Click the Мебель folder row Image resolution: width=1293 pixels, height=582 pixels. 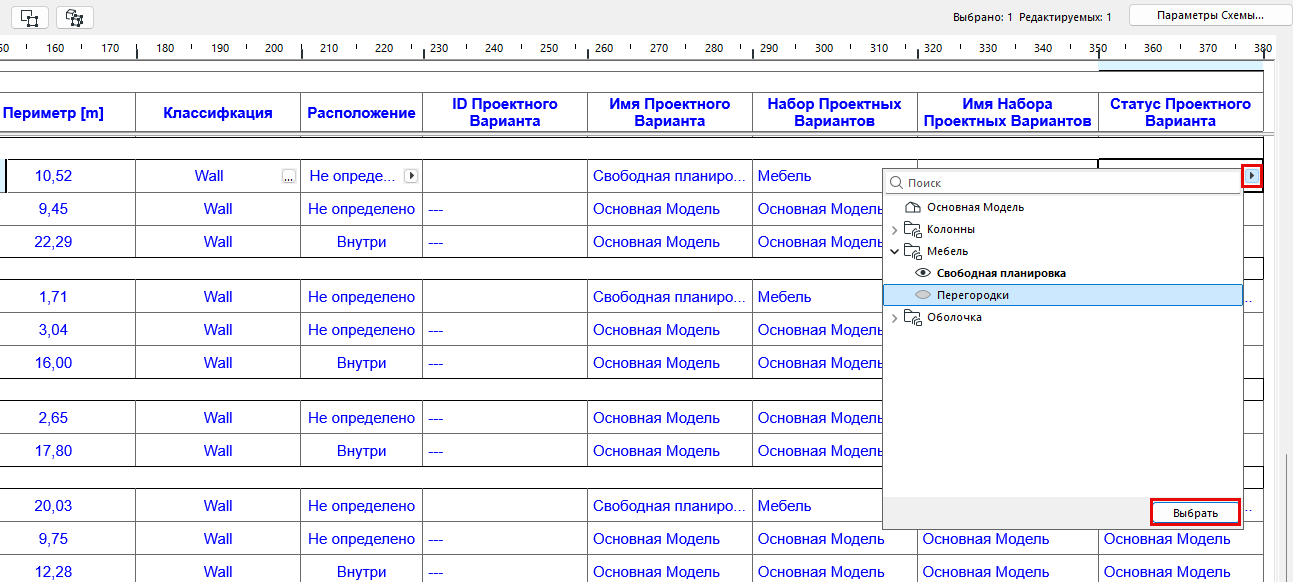click(x=1062, y=252)
